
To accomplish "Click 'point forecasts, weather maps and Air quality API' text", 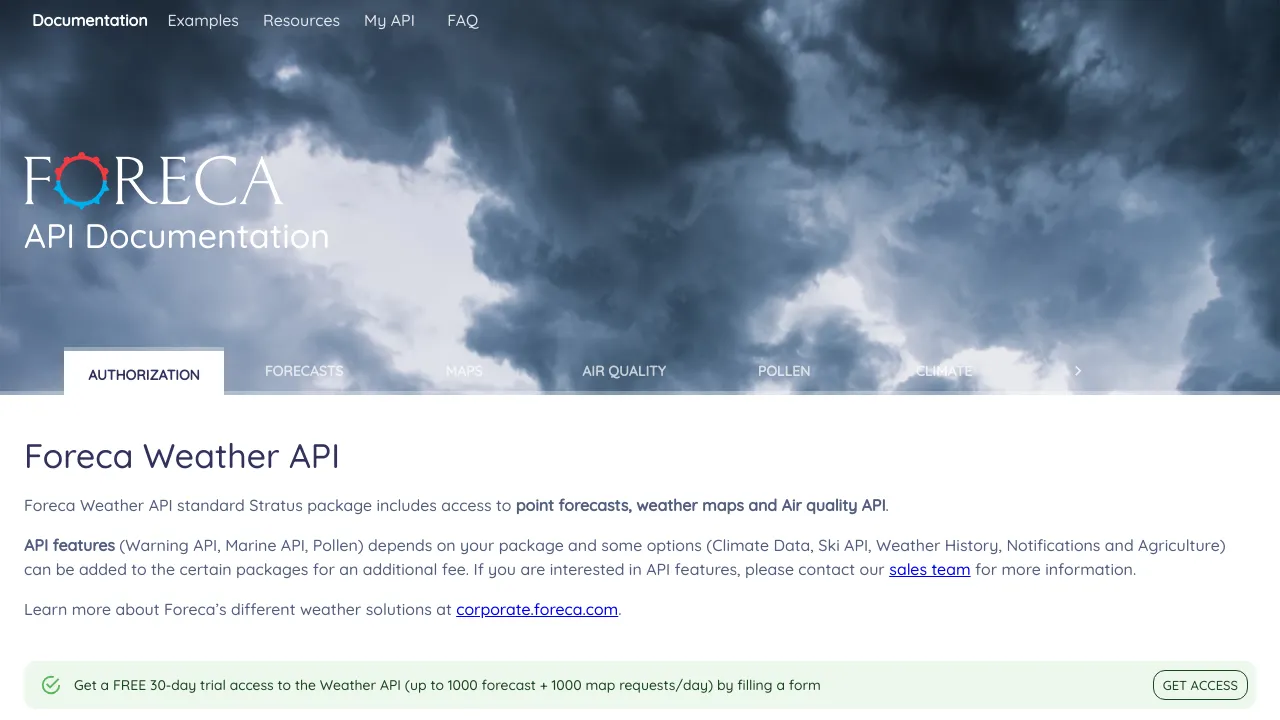I will coord(701,506).
